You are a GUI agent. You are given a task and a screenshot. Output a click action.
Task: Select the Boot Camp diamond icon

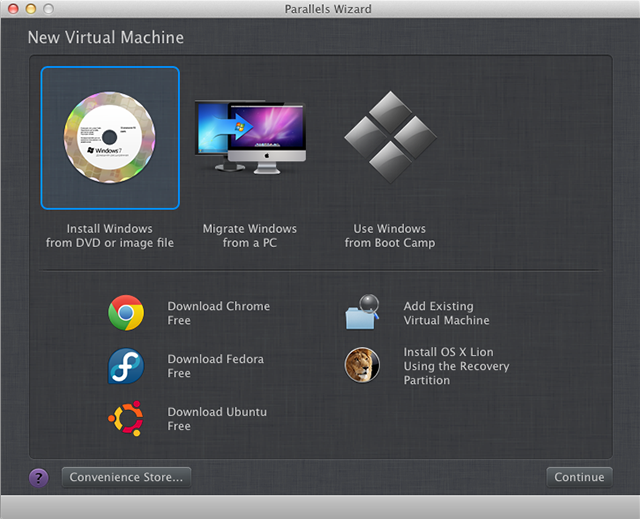(390, 138)
